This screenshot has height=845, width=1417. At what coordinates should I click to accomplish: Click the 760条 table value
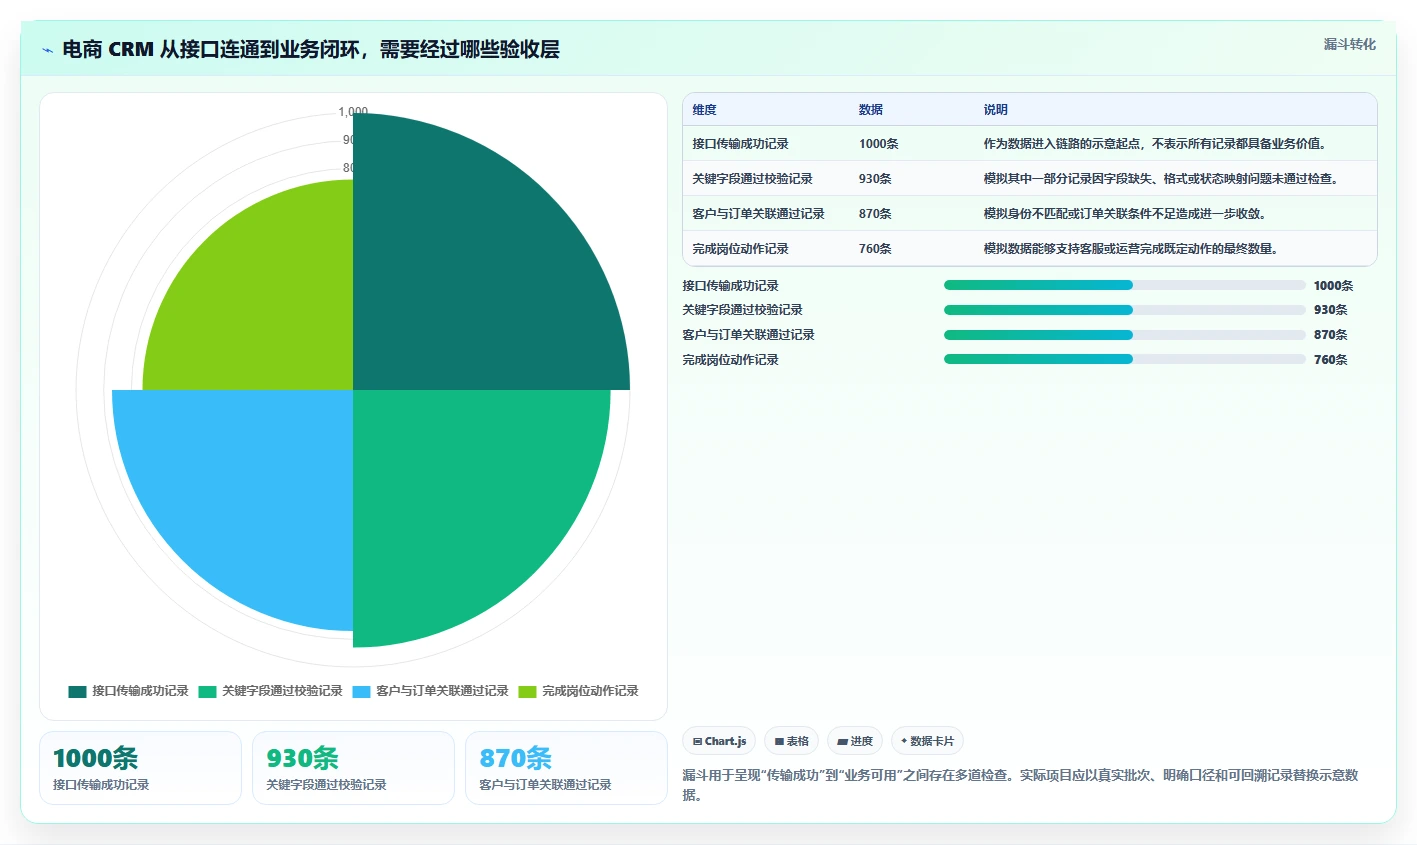[875, 249]
